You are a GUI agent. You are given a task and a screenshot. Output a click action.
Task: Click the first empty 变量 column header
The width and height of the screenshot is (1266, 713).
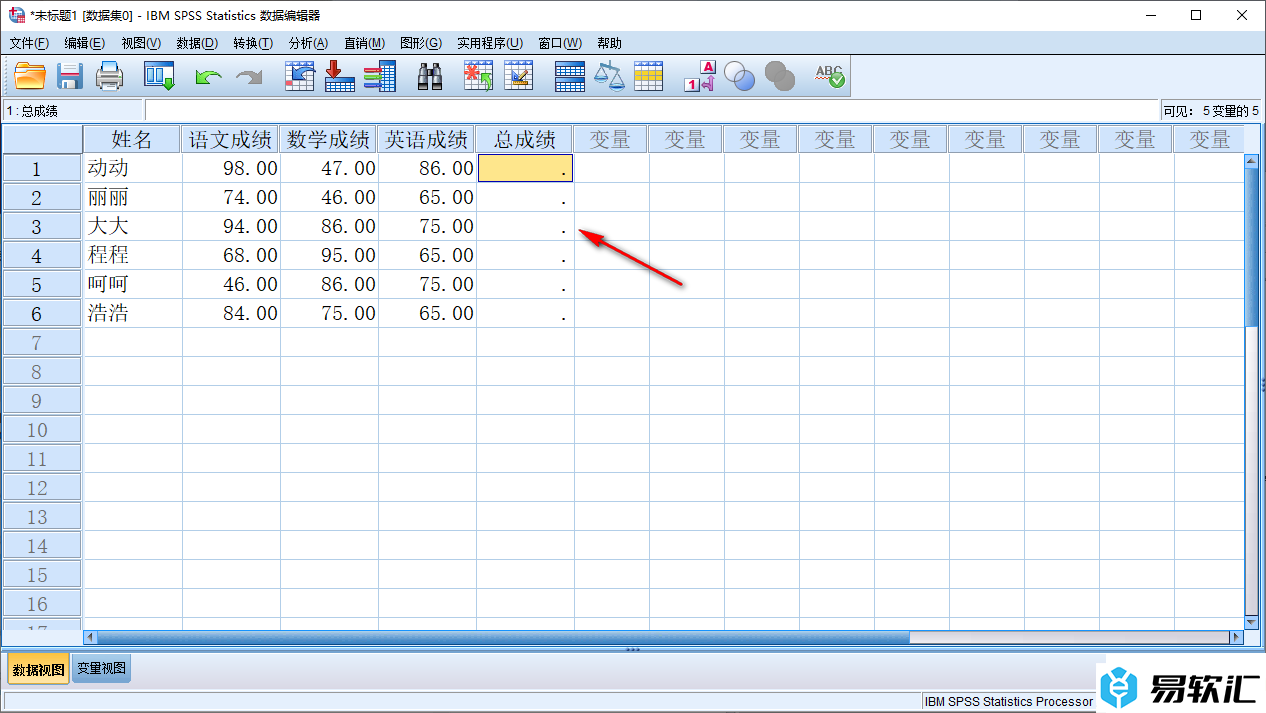(610, 139)
